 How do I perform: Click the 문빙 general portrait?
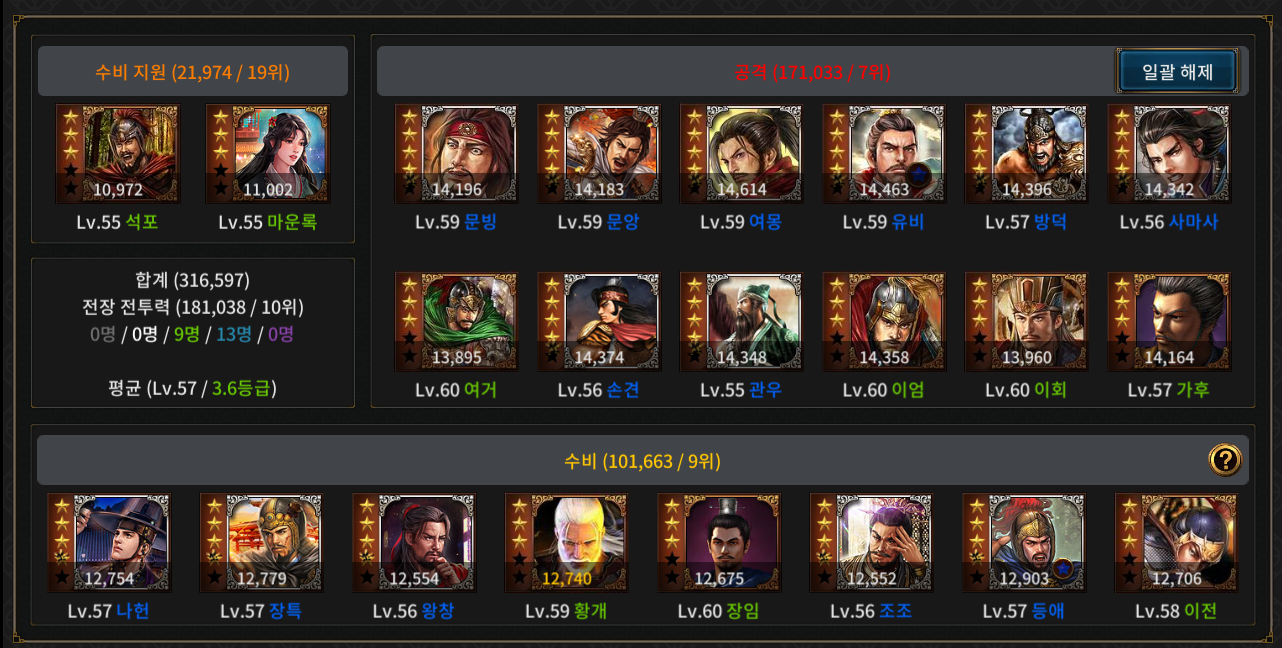click(x=456, y=154)
